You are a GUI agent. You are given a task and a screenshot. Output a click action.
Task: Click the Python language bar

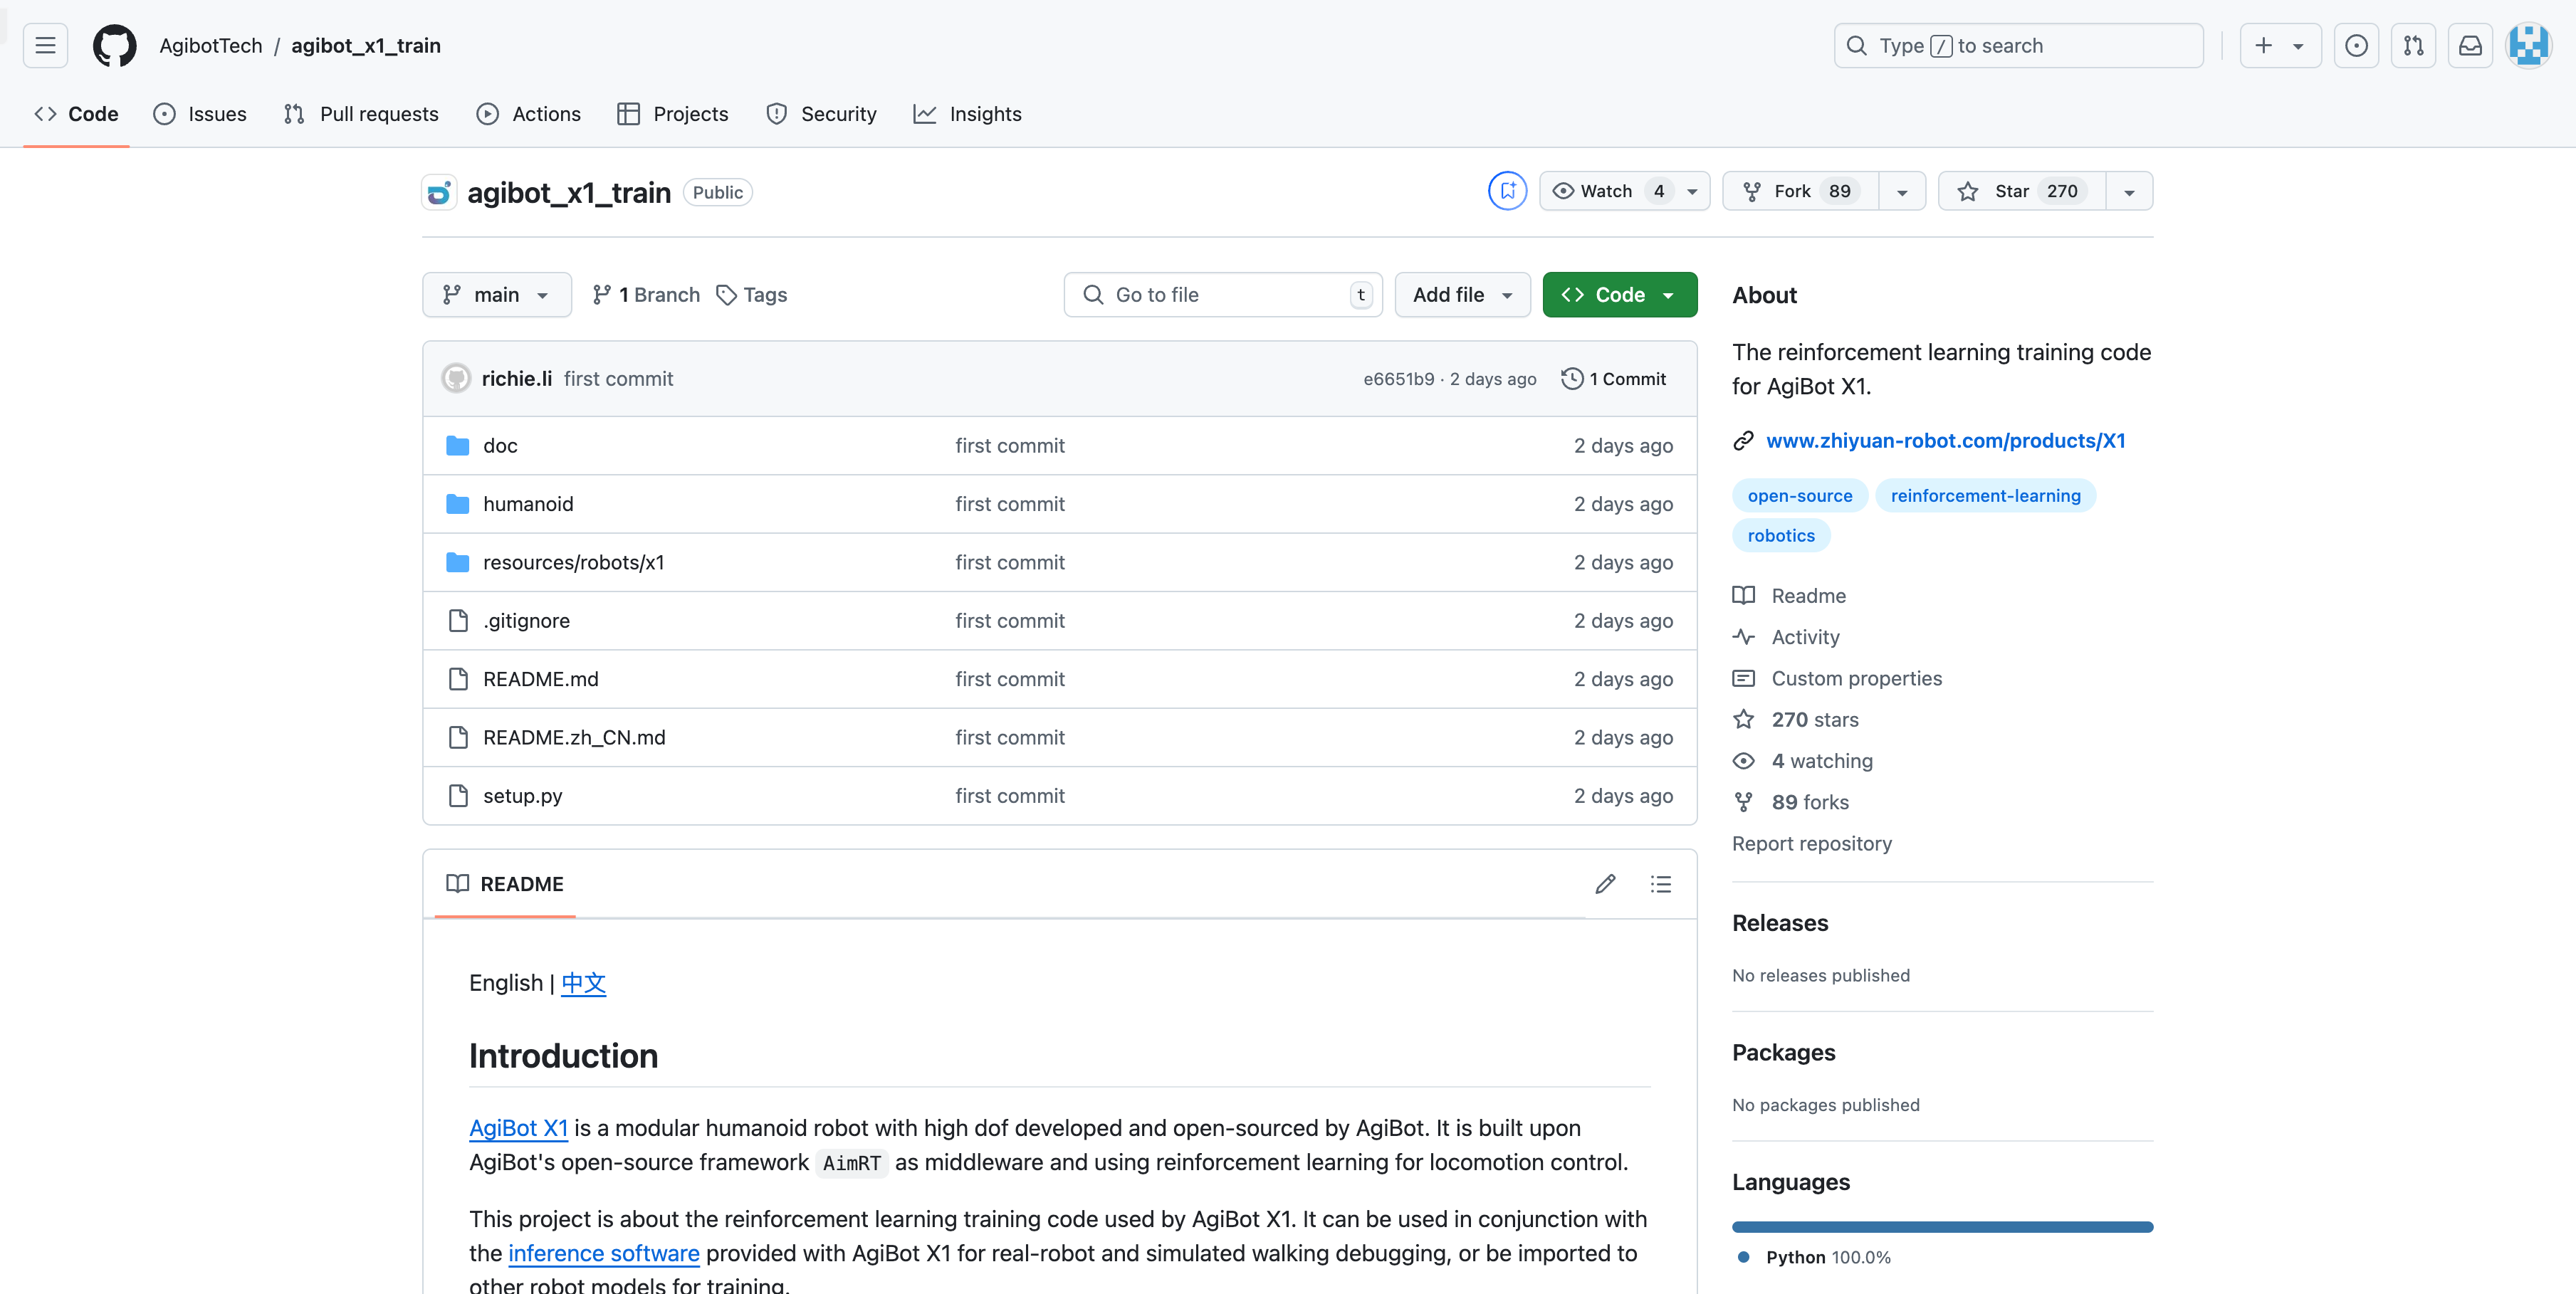1942,1227
